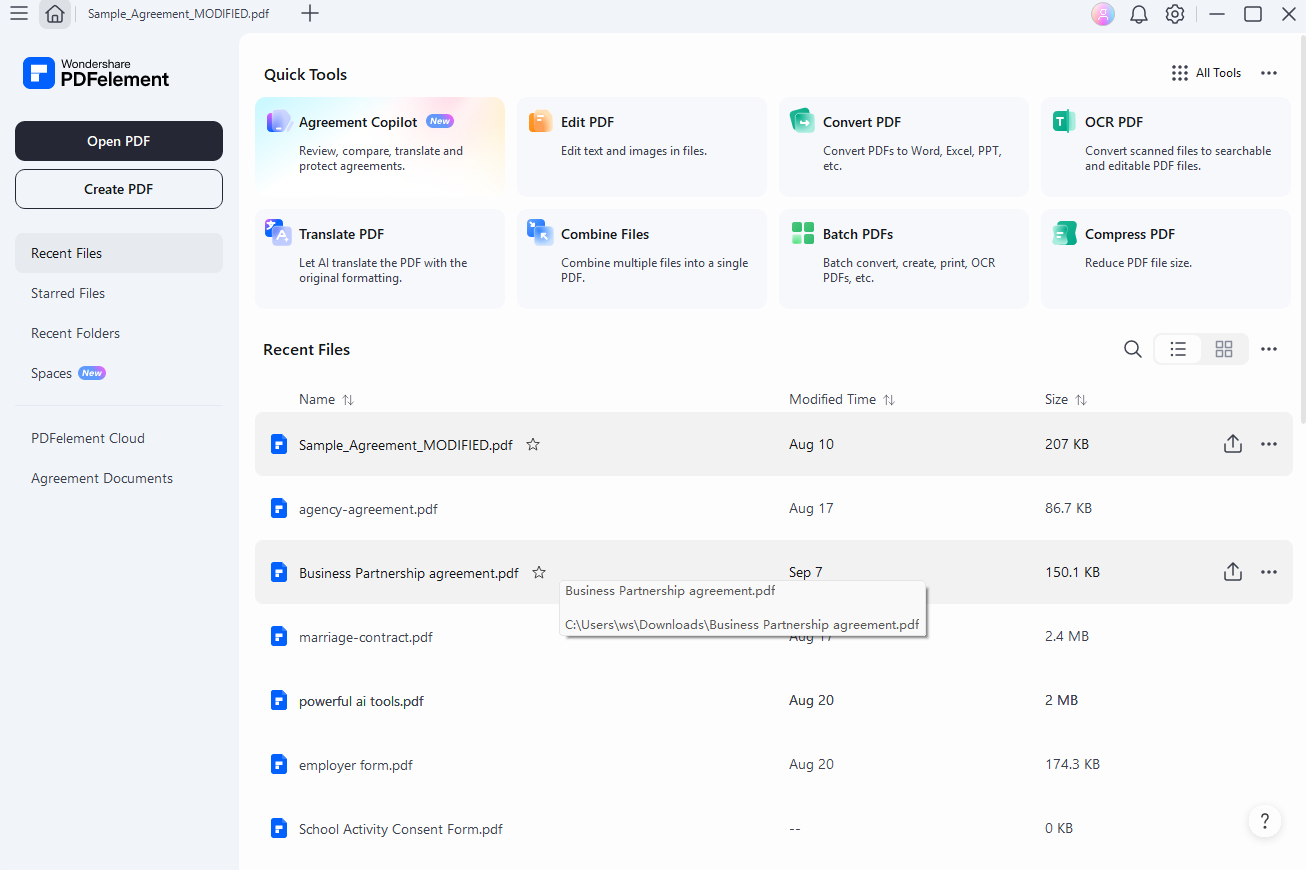Launch the Edit PDF tool
This screenshot has width=1306, height=870.
click(642, 146)
